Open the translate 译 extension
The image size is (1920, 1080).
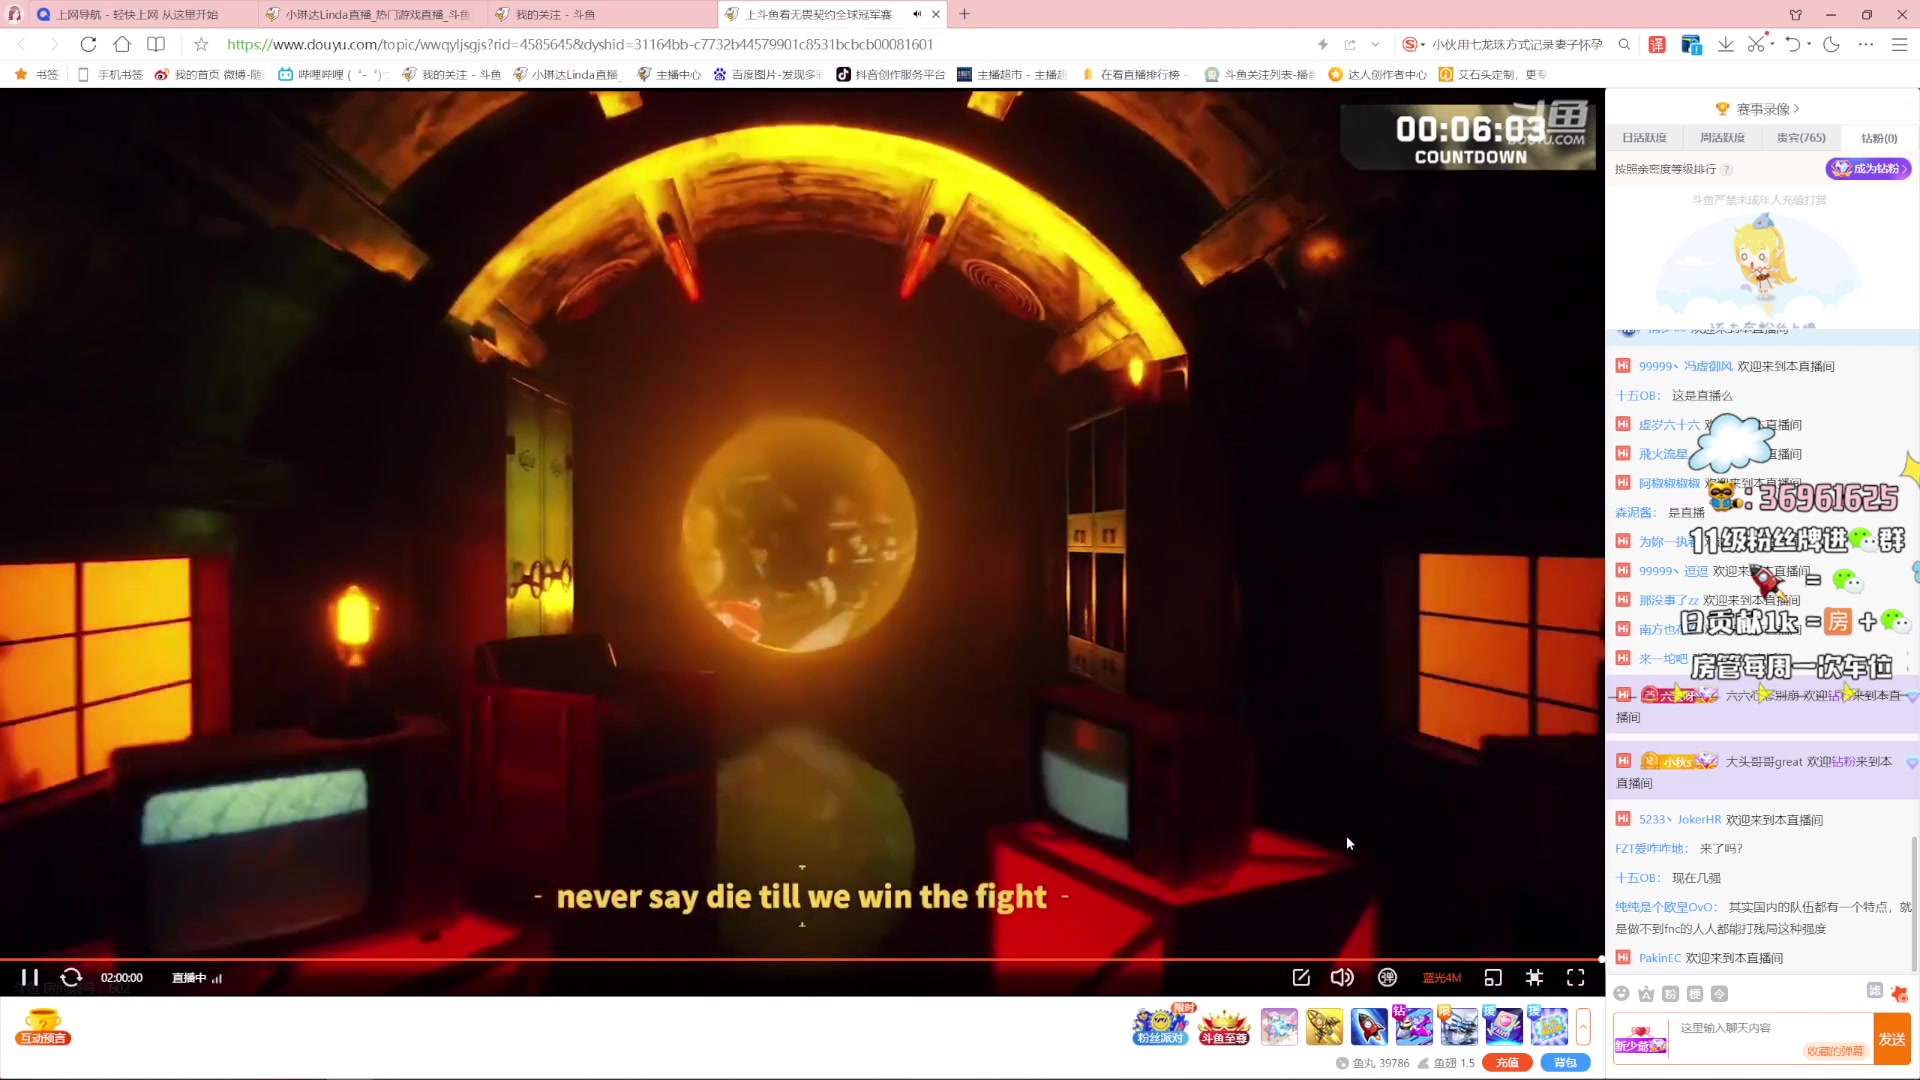pyautogui.click(x=1657, y=44)
